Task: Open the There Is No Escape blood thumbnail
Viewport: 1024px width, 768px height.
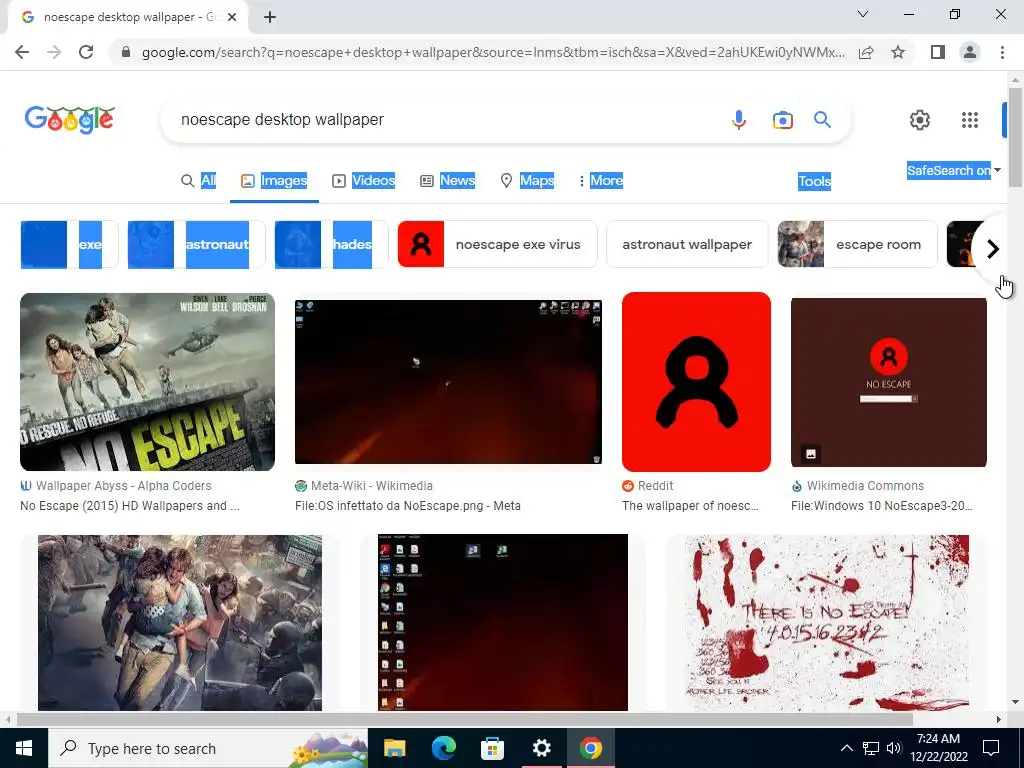Action: [826, 622]
